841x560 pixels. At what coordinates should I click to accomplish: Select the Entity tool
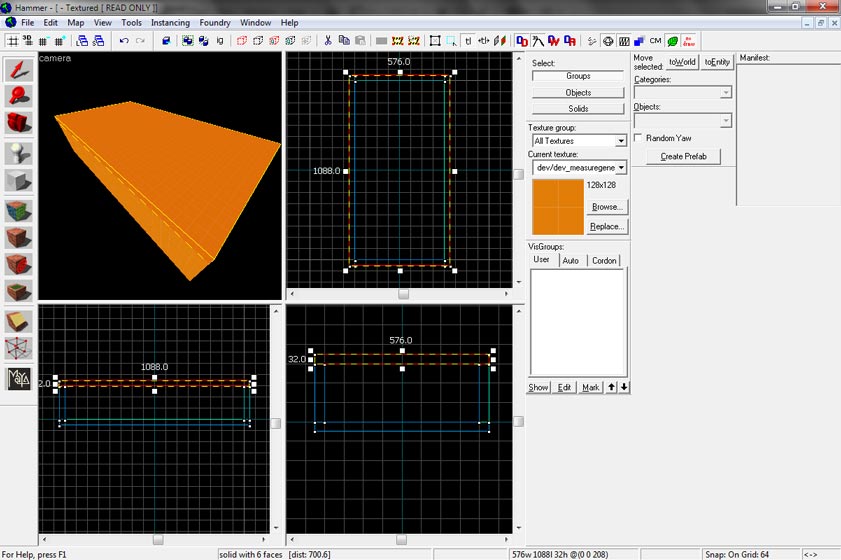tap(19, 154)
